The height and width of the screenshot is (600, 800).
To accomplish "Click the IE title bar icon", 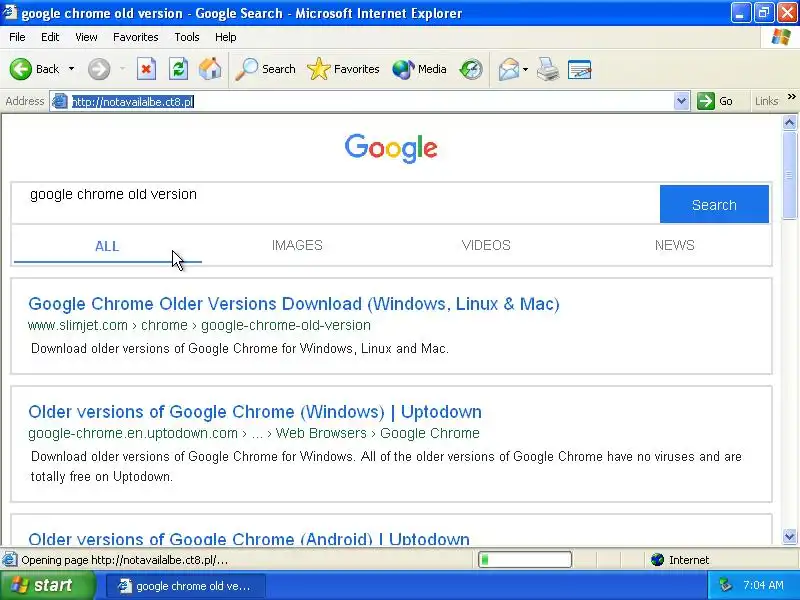I will (10, 12).
